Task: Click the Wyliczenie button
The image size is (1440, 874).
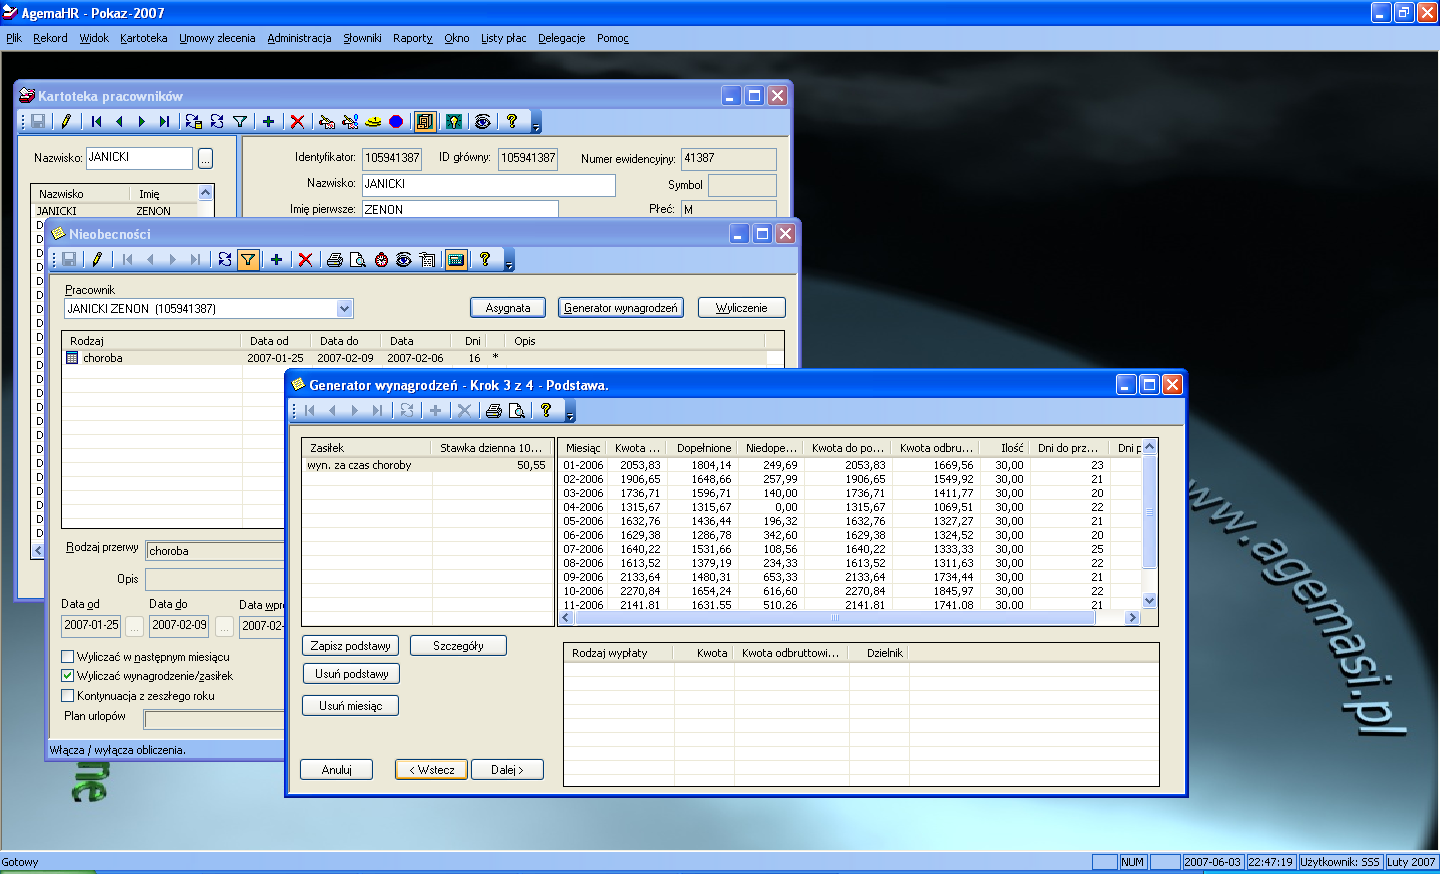Action: (x=742, y=308)
